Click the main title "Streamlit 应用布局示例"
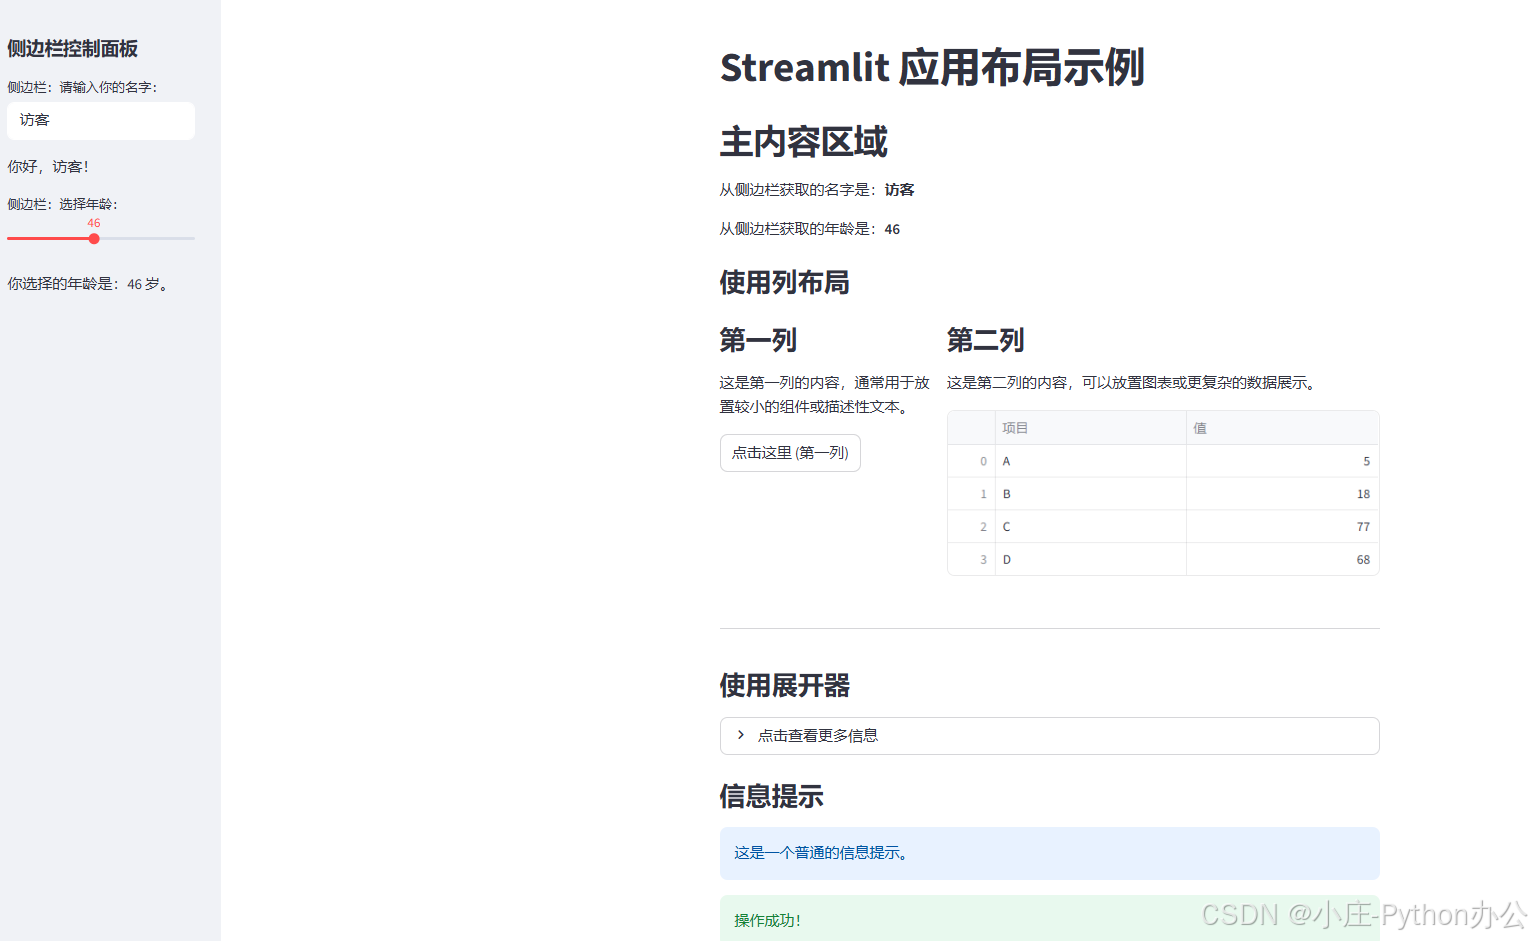The width and height of the screenshot is (1532, 941). pyautogui.click(x=932, y=67)
